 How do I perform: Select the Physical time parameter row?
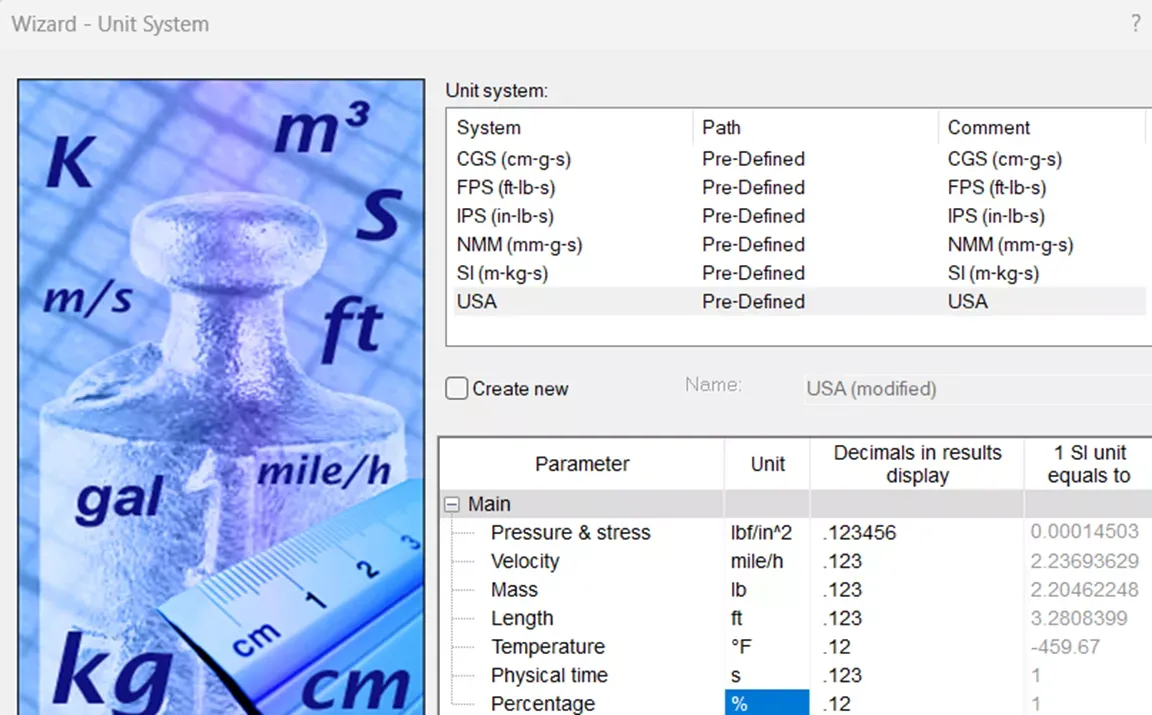coord(549,675)
